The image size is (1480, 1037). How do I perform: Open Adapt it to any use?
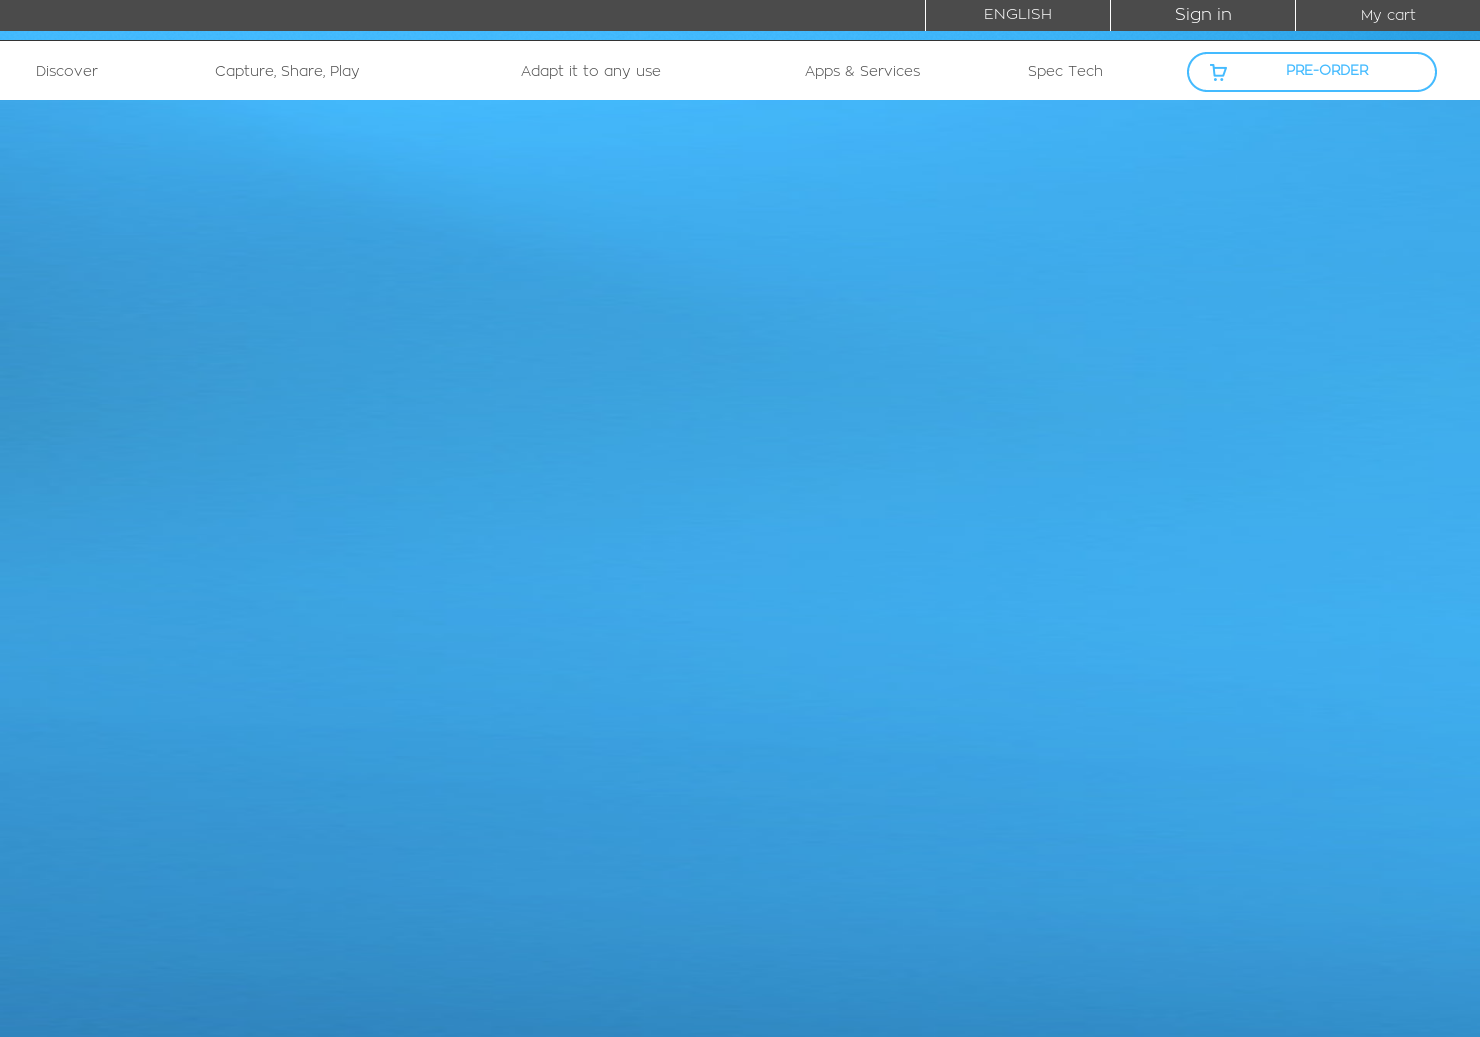pos(591,71)
